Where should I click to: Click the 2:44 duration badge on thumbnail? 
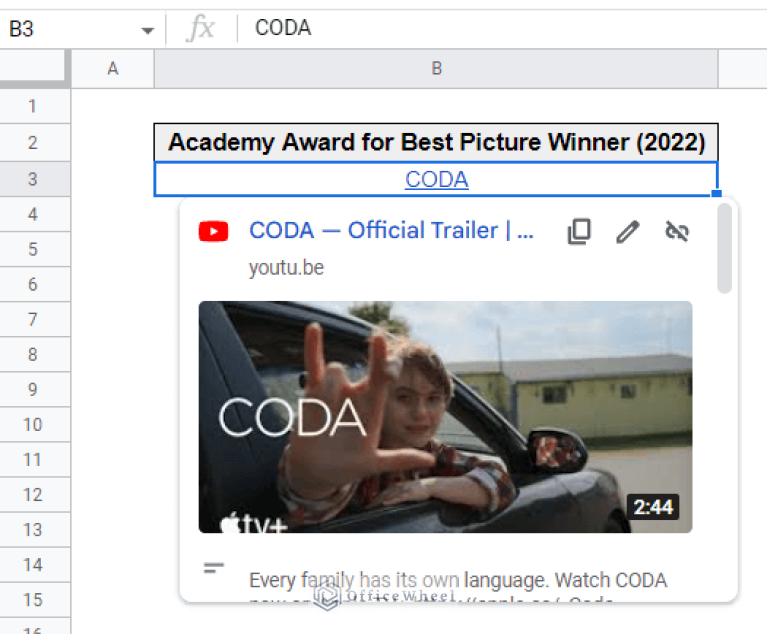click(653, 507)
